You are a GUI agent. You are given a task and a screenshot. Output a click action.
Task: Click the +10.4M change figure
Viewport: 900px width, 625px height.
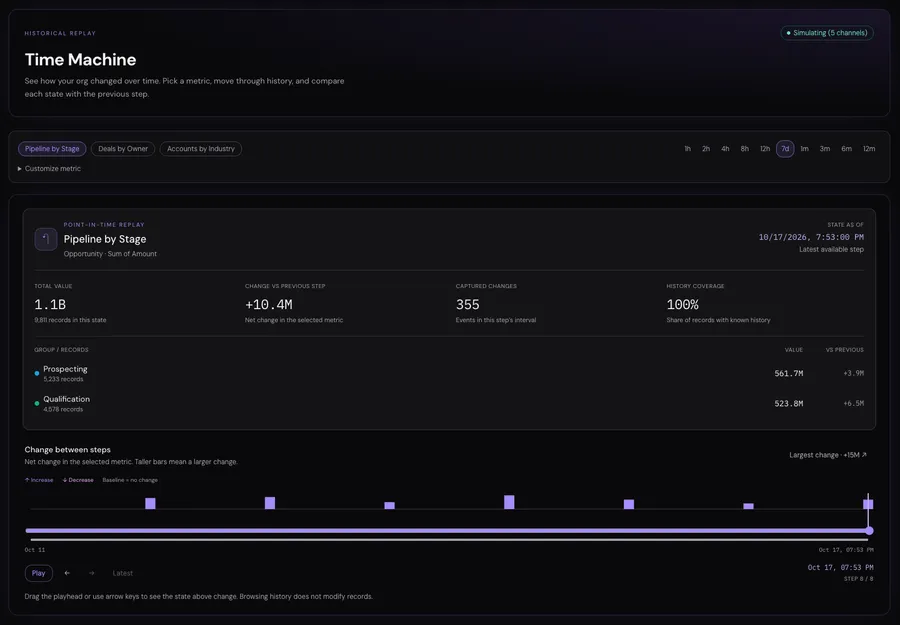pos(269,304)
